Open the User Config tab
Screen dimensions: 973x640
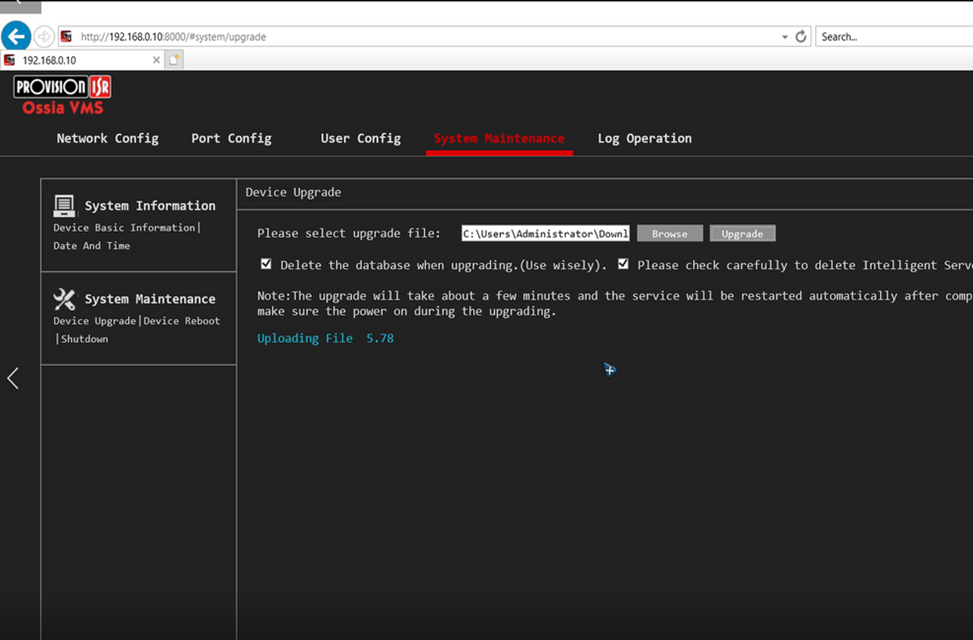coord(361,138)
